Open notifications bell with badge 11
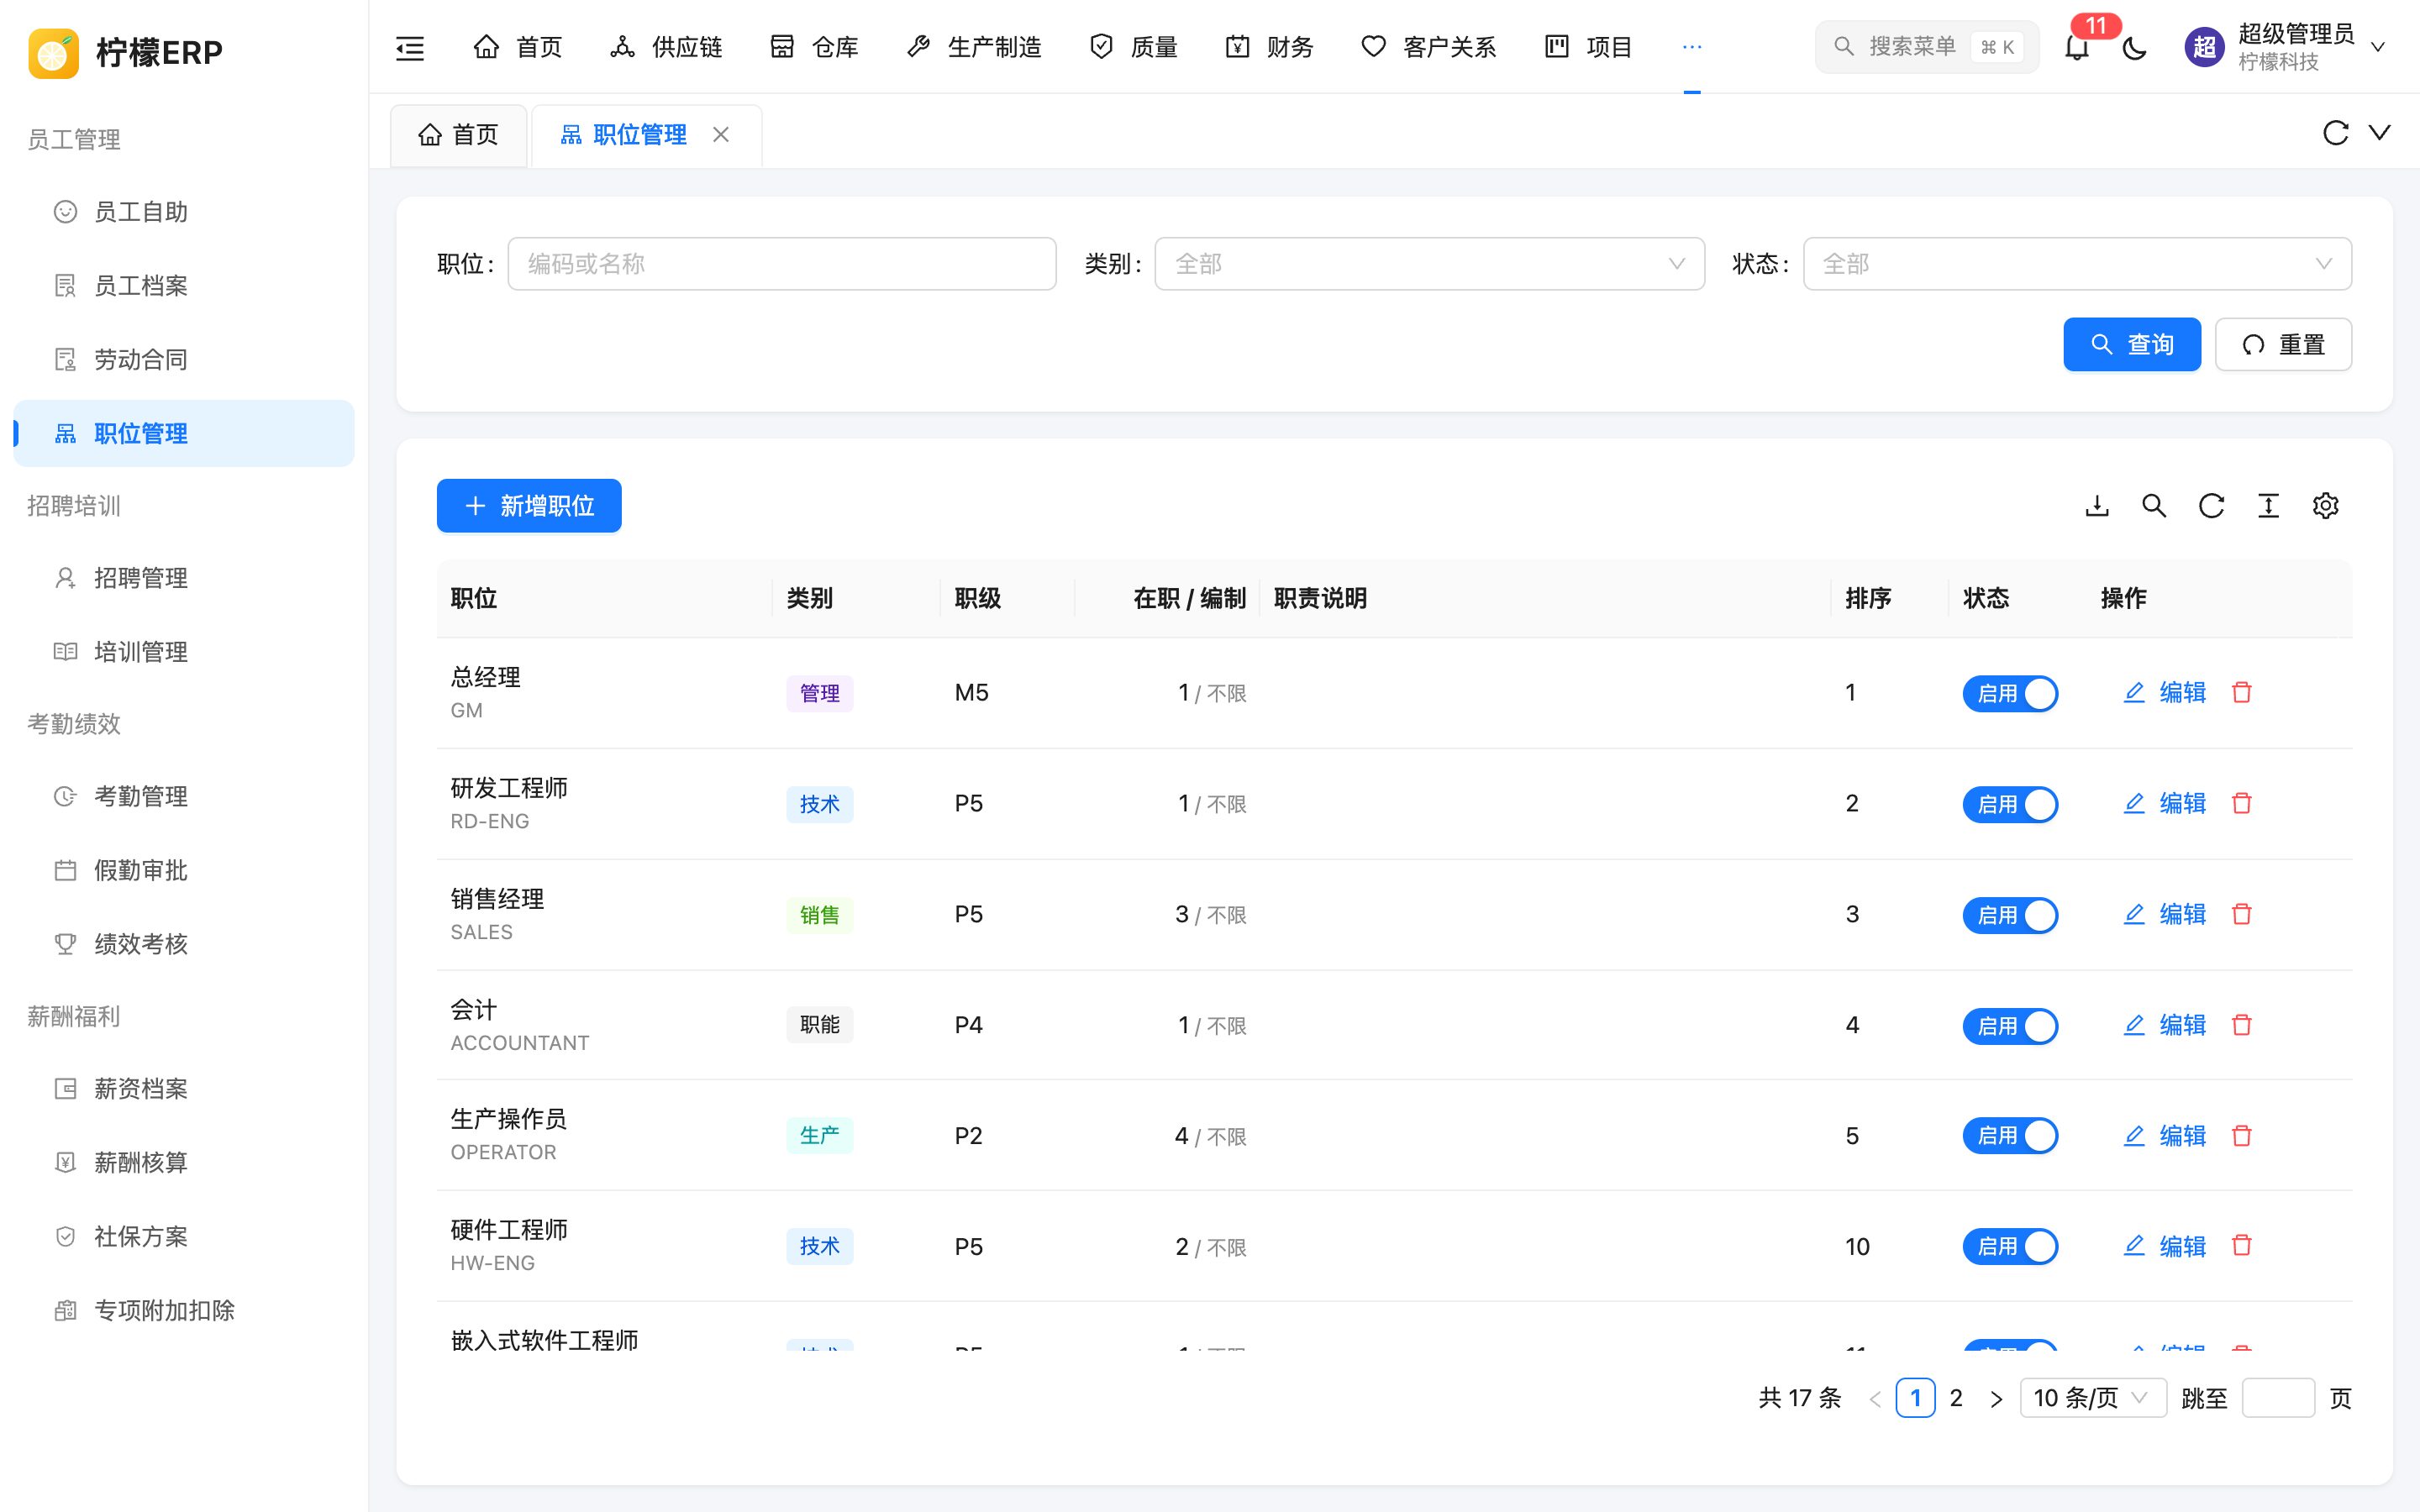The image size is (2420, 1512). [2078, 47]
